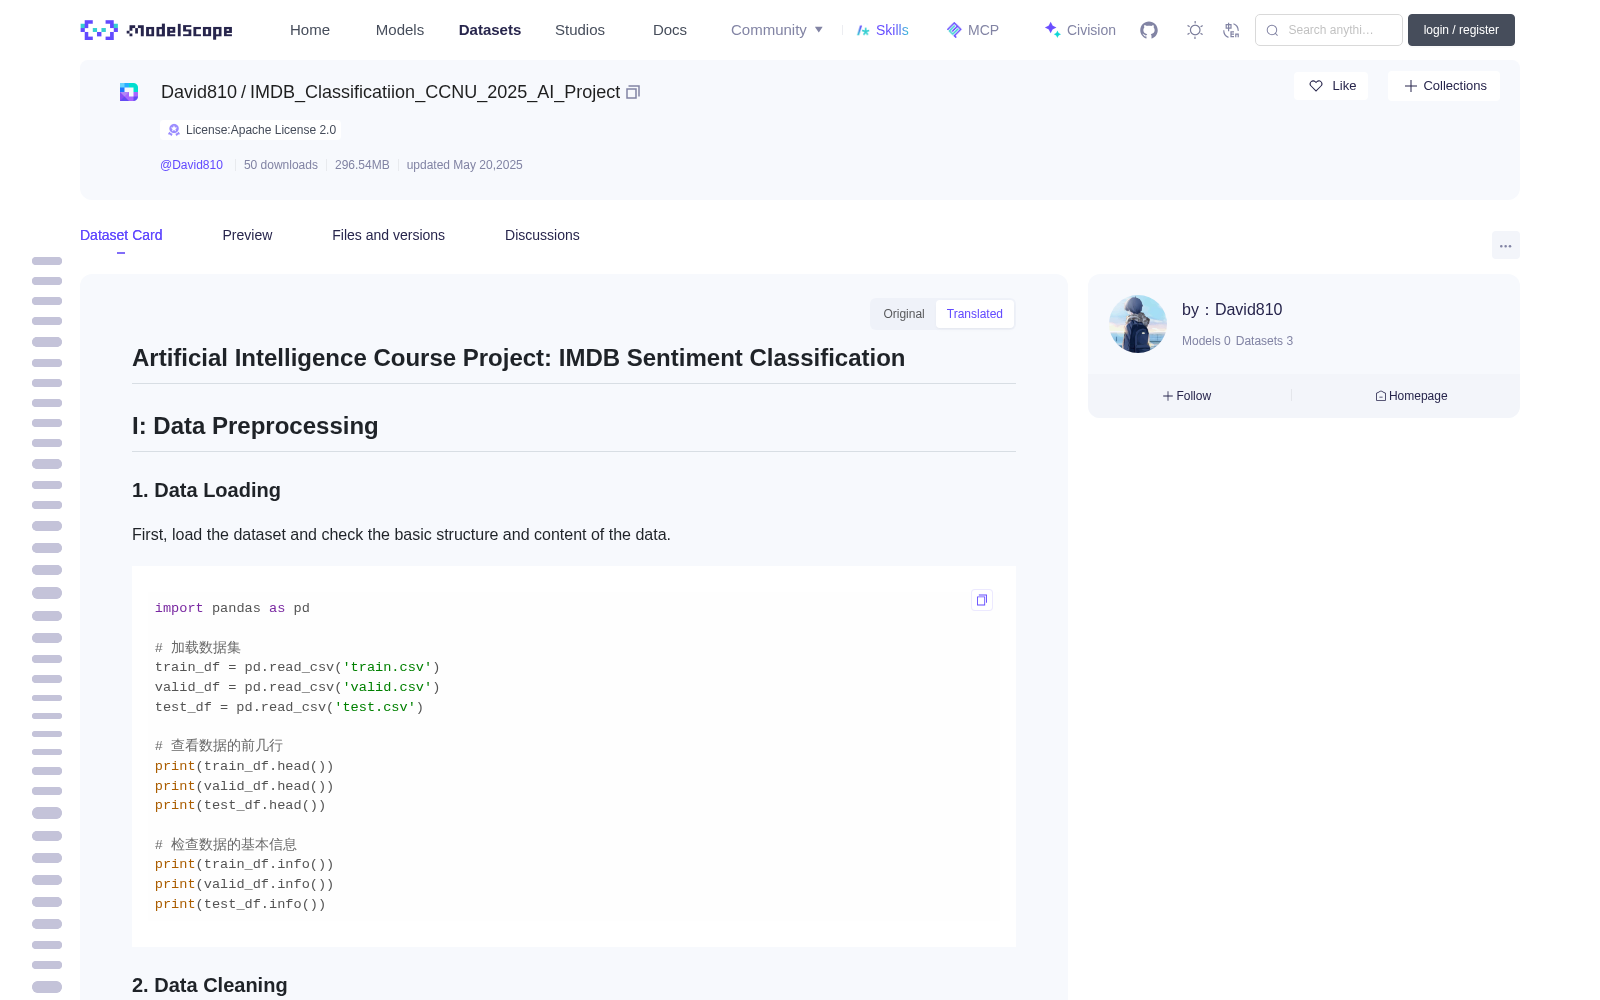The image size is (1600, 1000).
Task: Switch language with translate icon
Action: pos(1232,30)
